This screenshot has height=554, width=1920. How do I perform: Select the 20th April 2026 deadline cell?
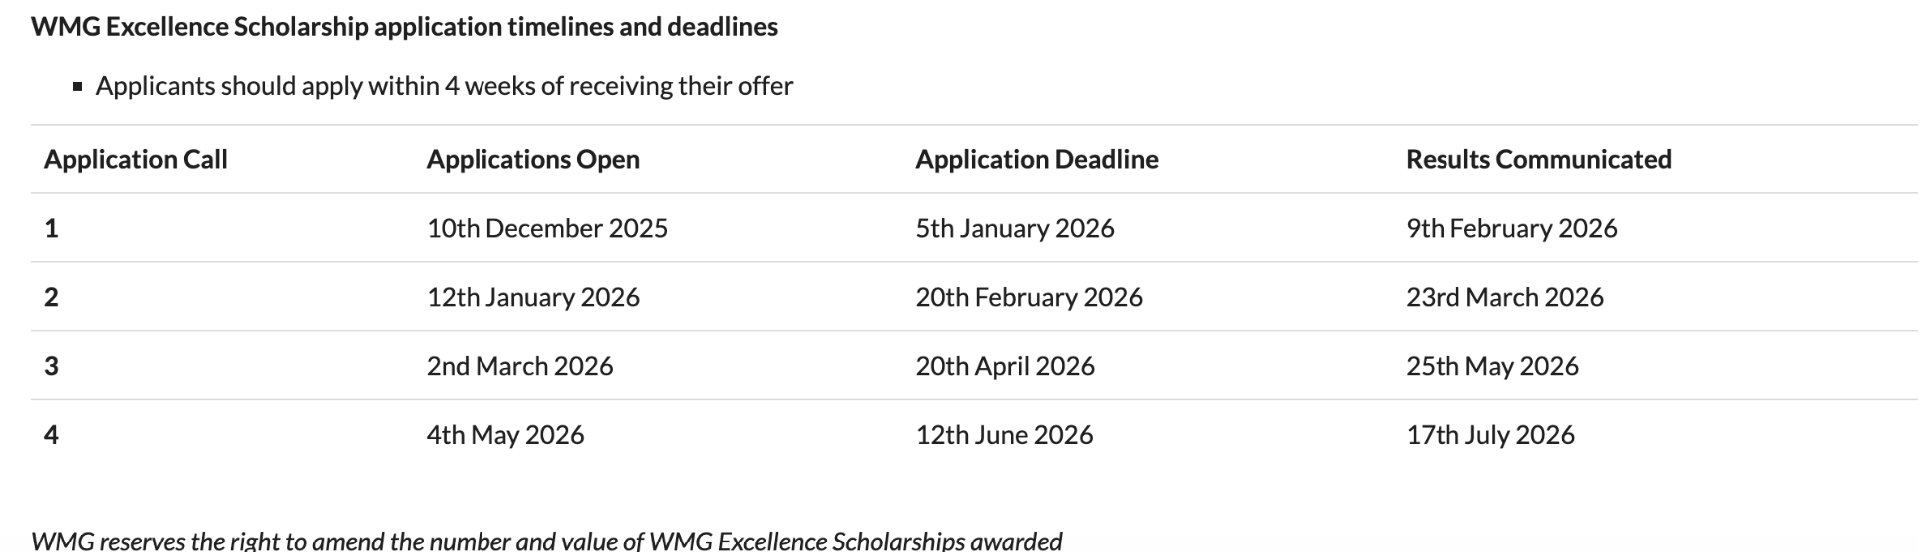point(1005,366)
